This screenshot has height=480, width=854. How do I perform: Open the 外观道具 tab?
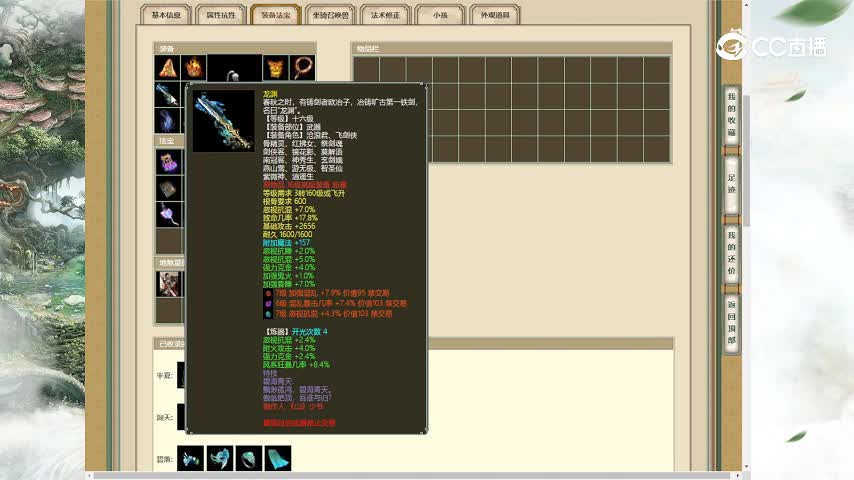pos(495,15)
